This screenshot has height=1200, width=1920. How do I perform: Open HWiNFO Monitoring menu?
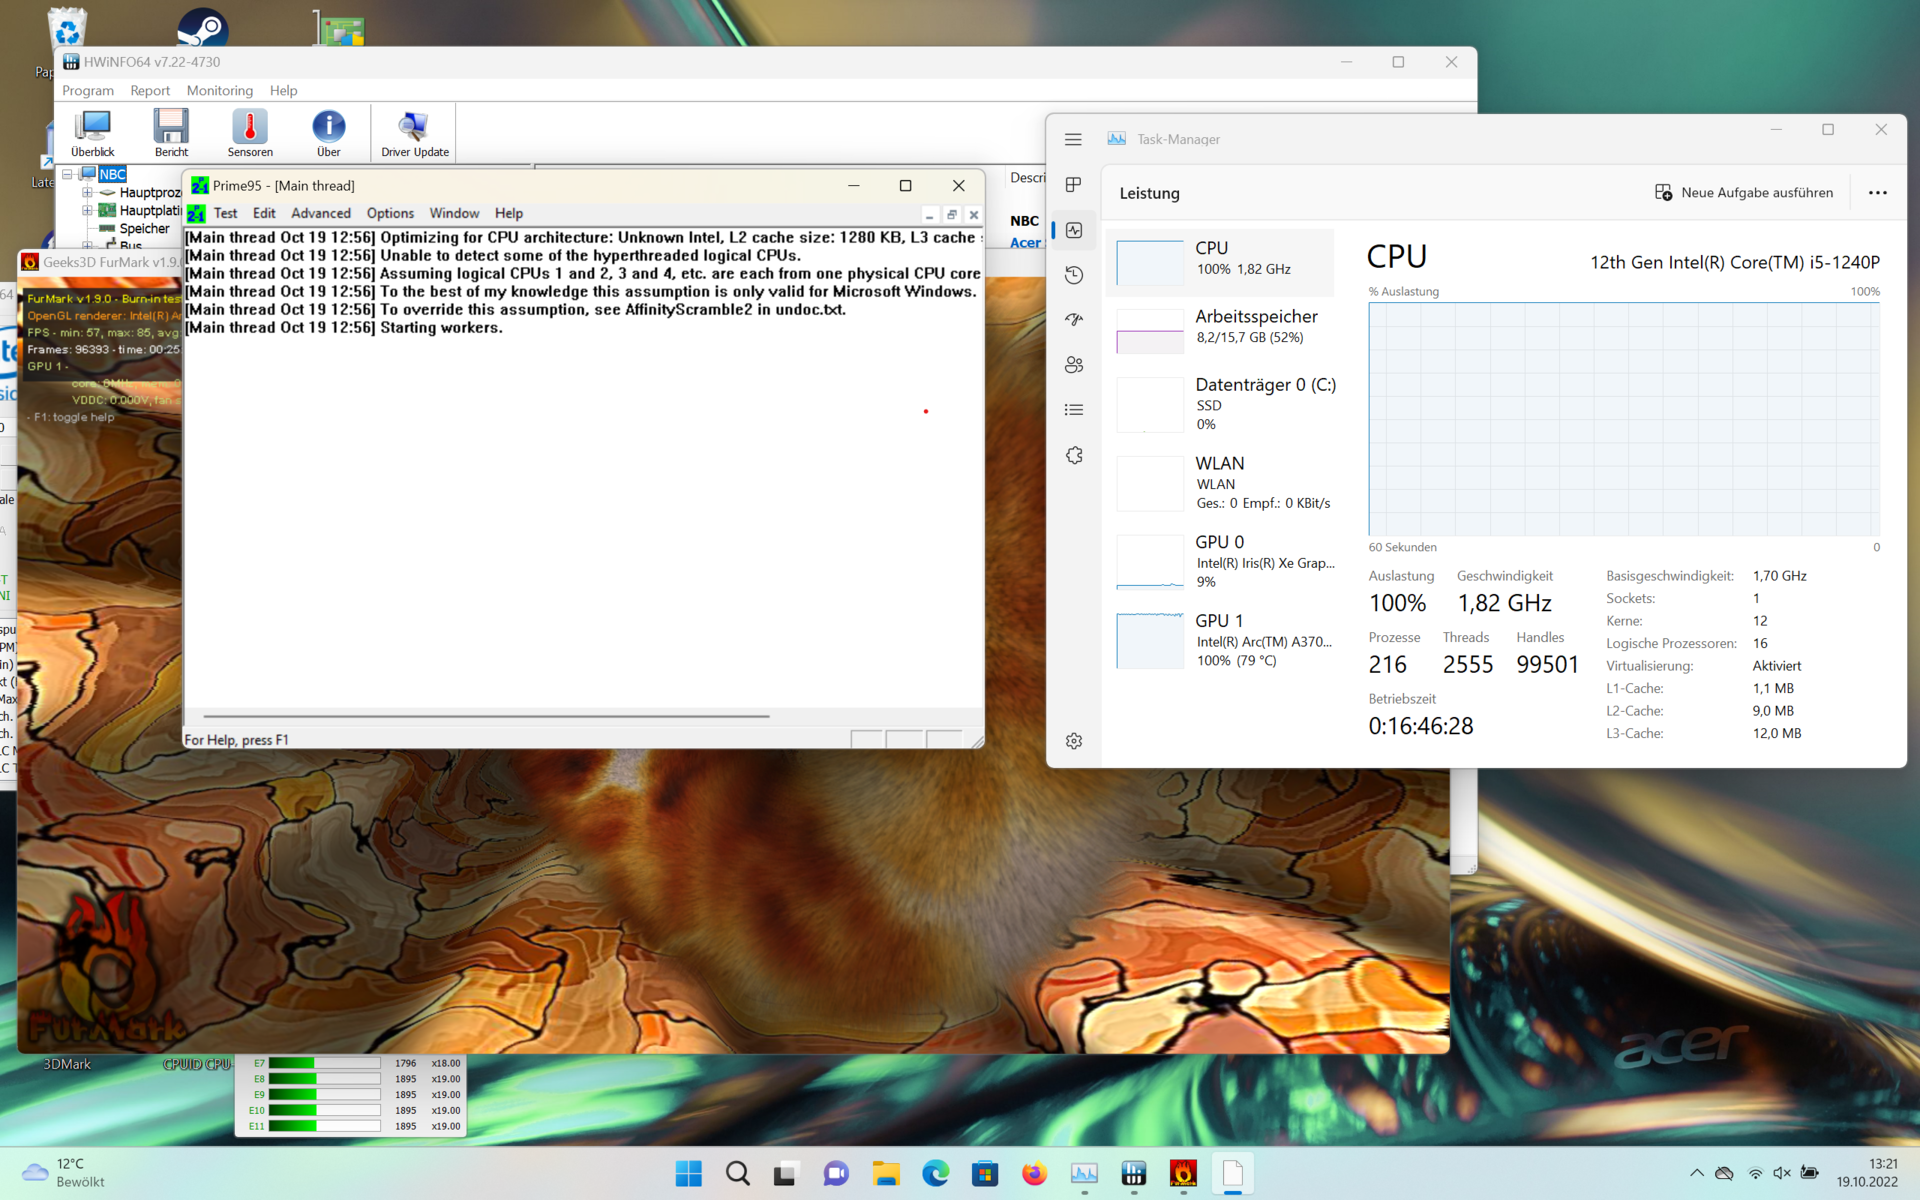(x=219, y=90)
